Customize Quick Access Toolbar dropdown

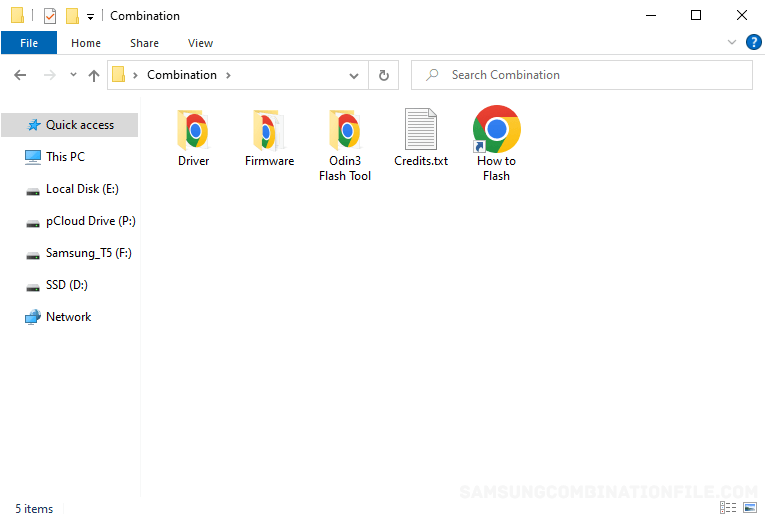click(x=90, y=17)
